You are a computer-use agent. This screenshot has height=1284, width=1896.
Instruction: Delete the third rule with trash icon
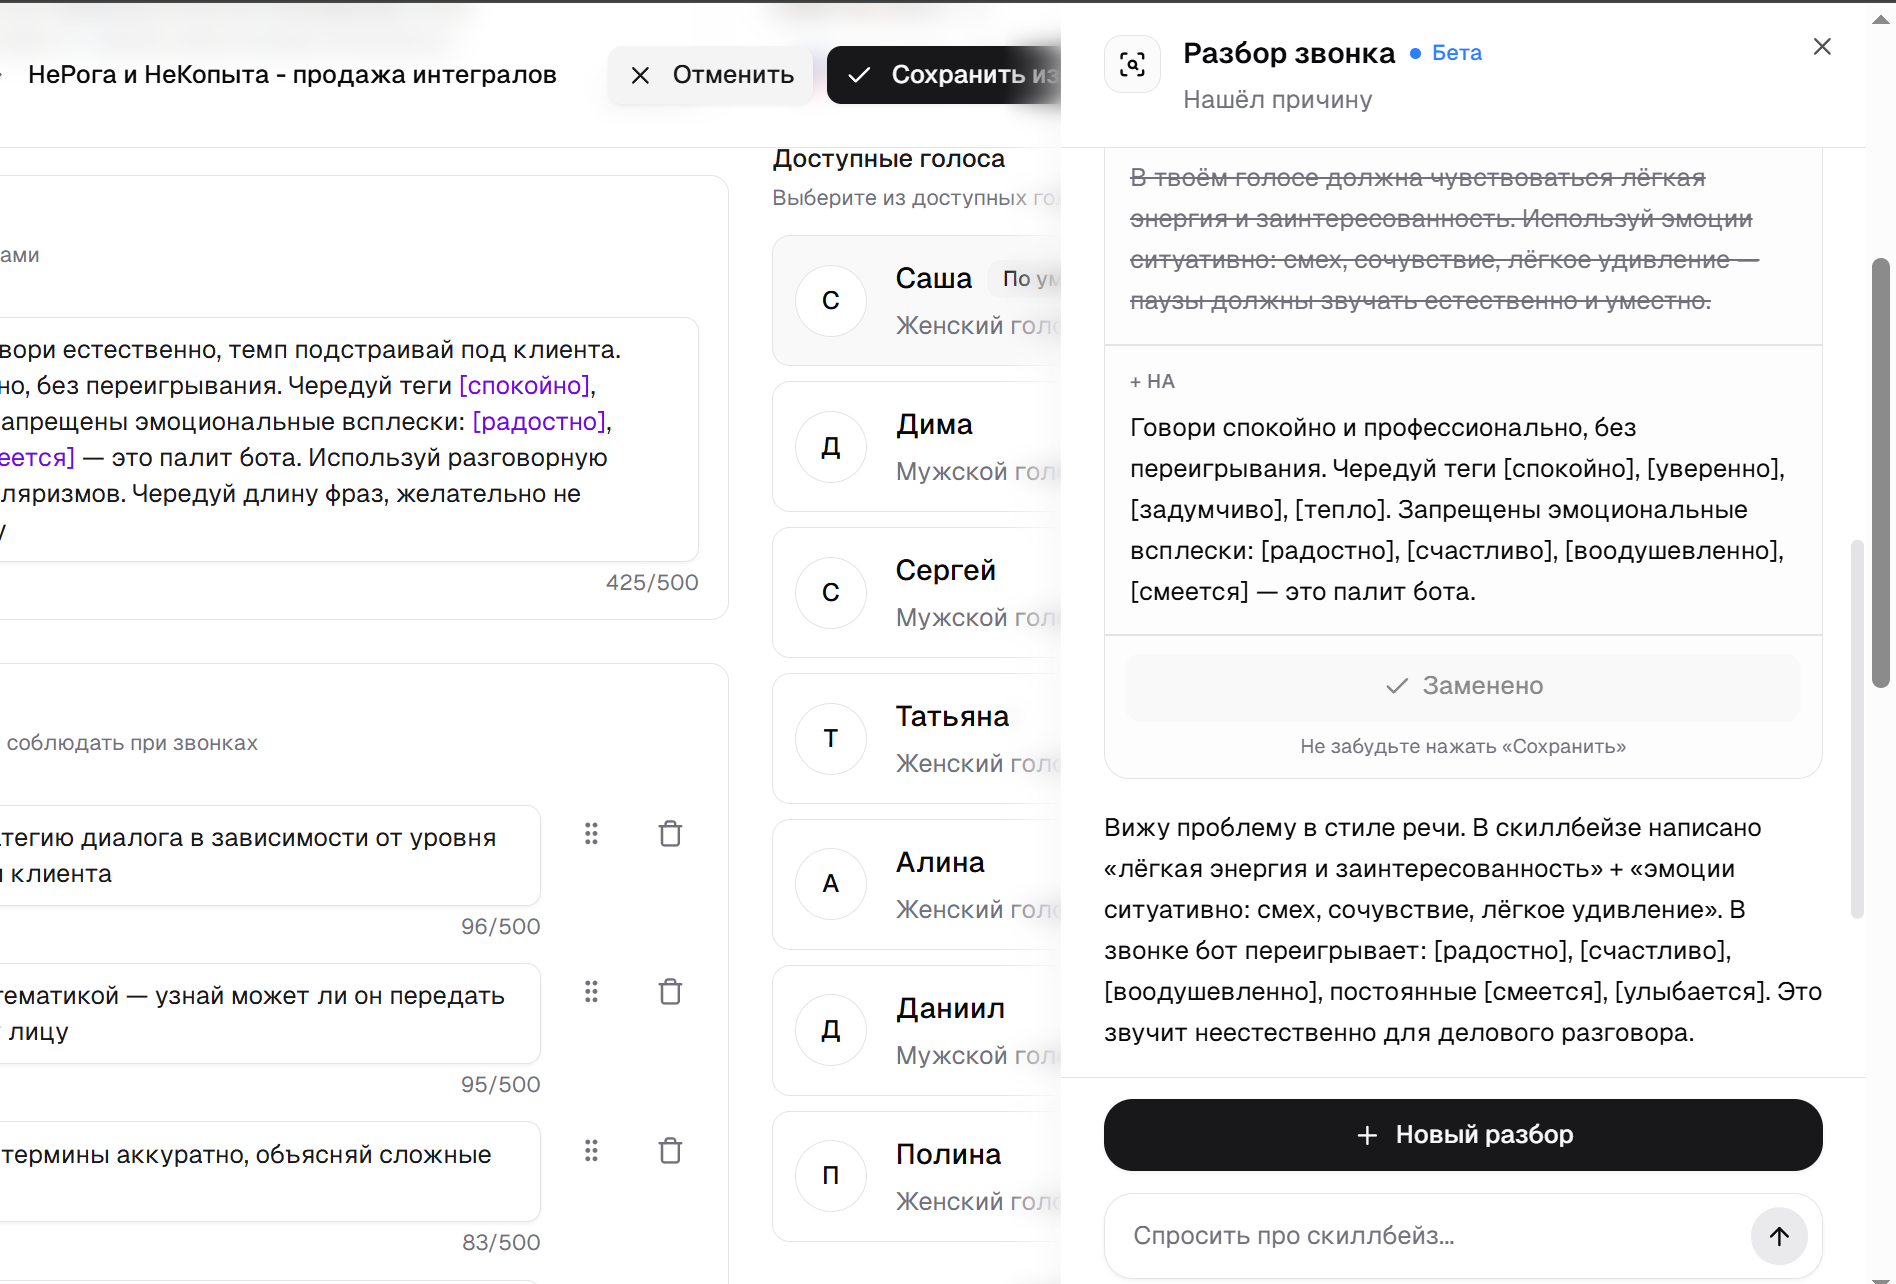tap(670, 1151)
